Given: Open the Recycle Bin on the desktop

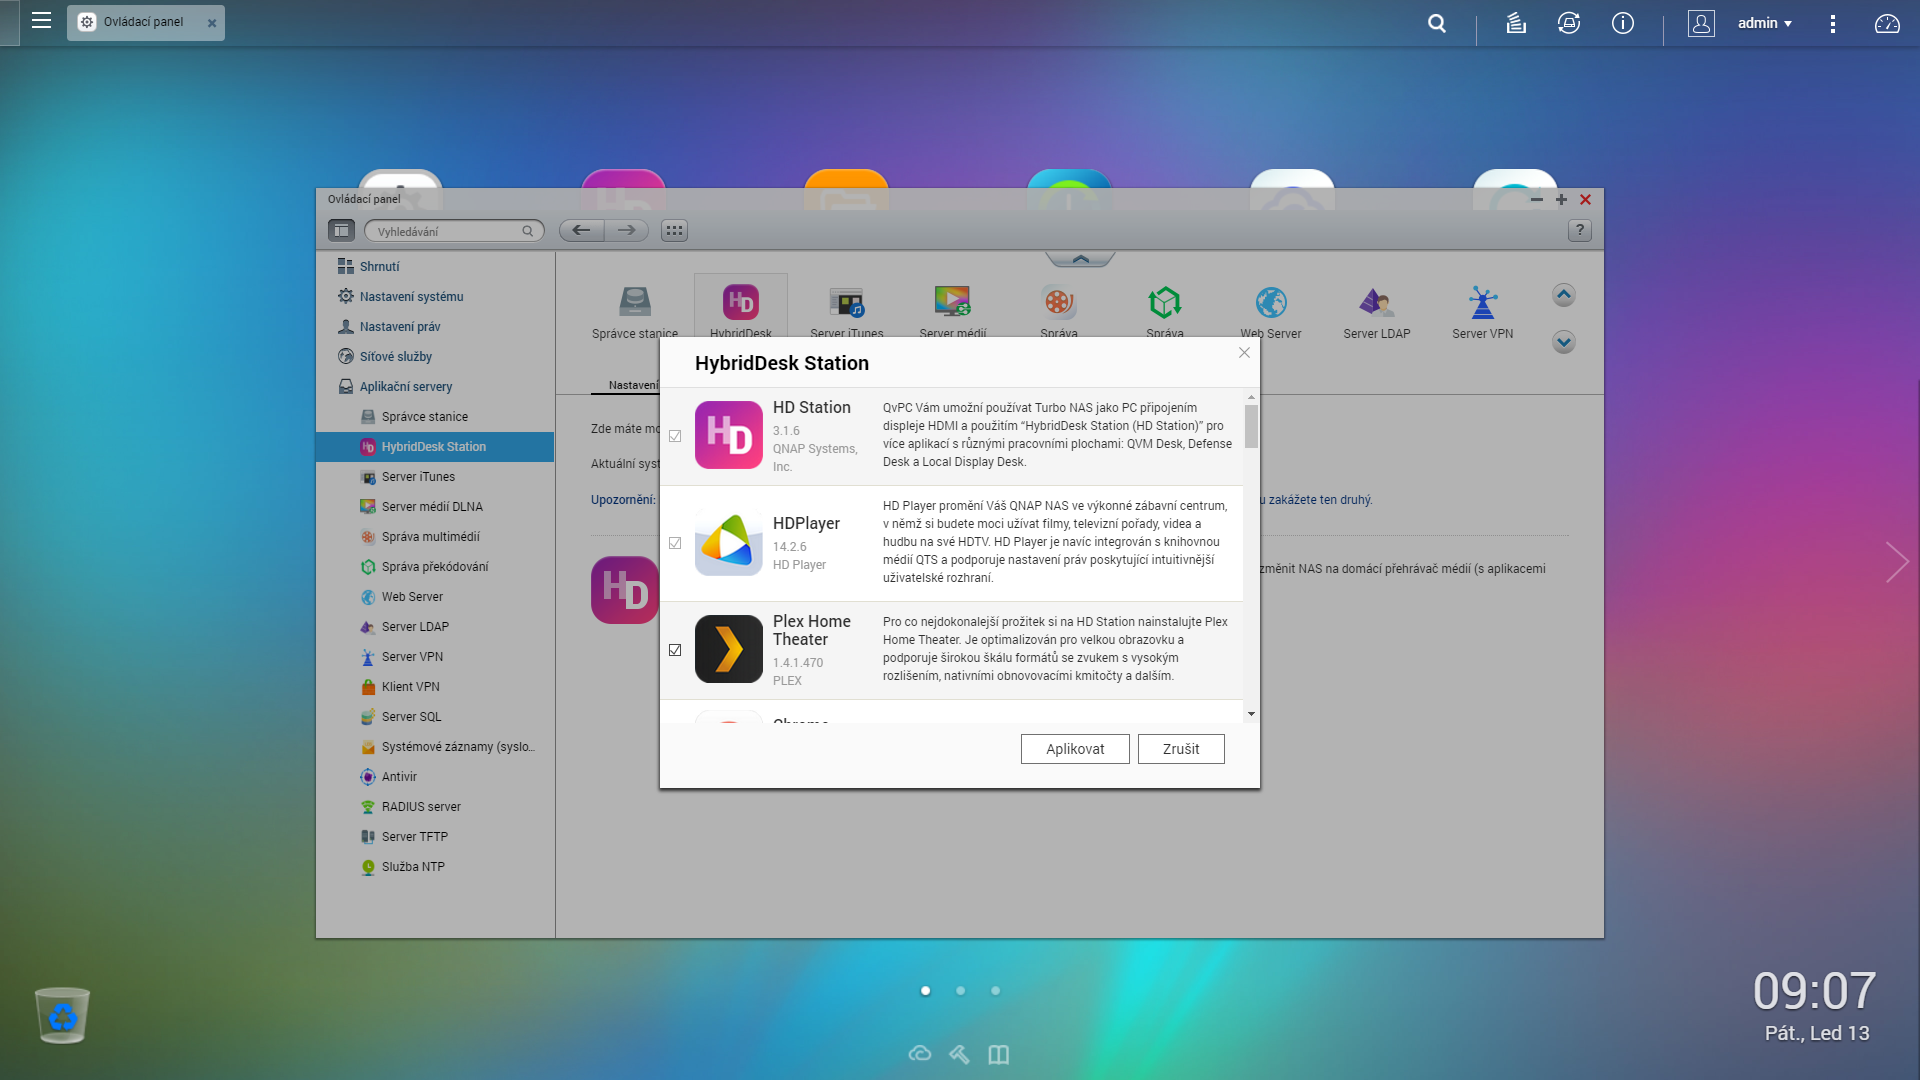Looking at the screenshot, I should pos(62,1015).
